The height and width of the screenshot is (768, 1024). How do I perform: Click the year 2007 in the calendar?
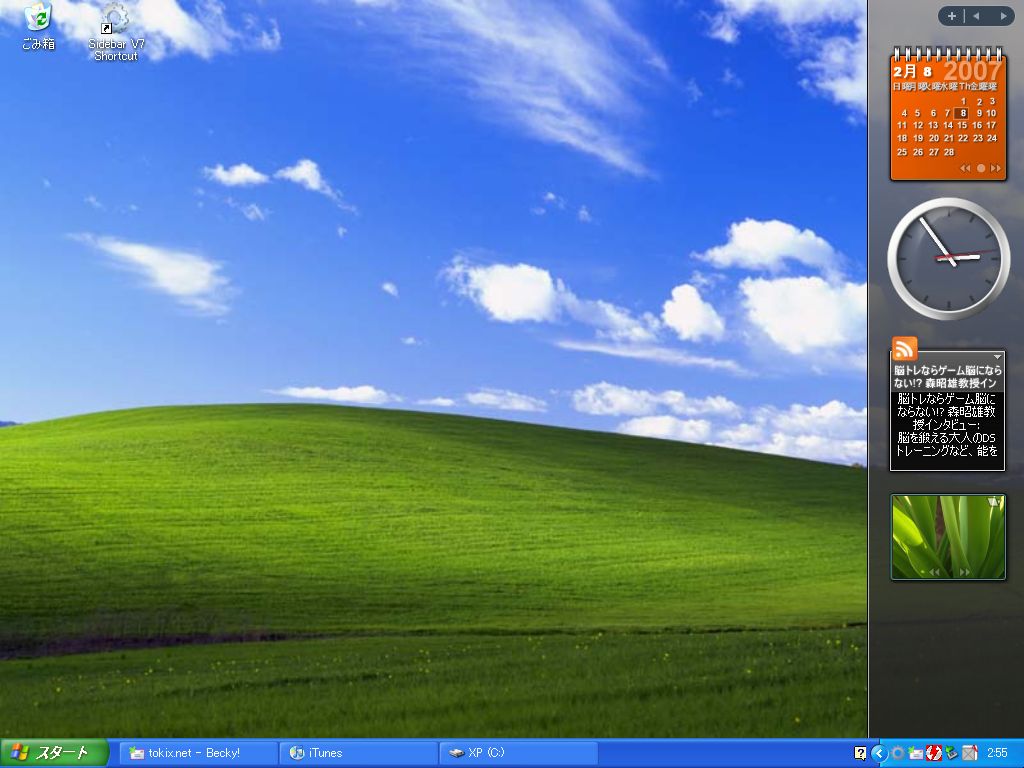pos(972,71)
